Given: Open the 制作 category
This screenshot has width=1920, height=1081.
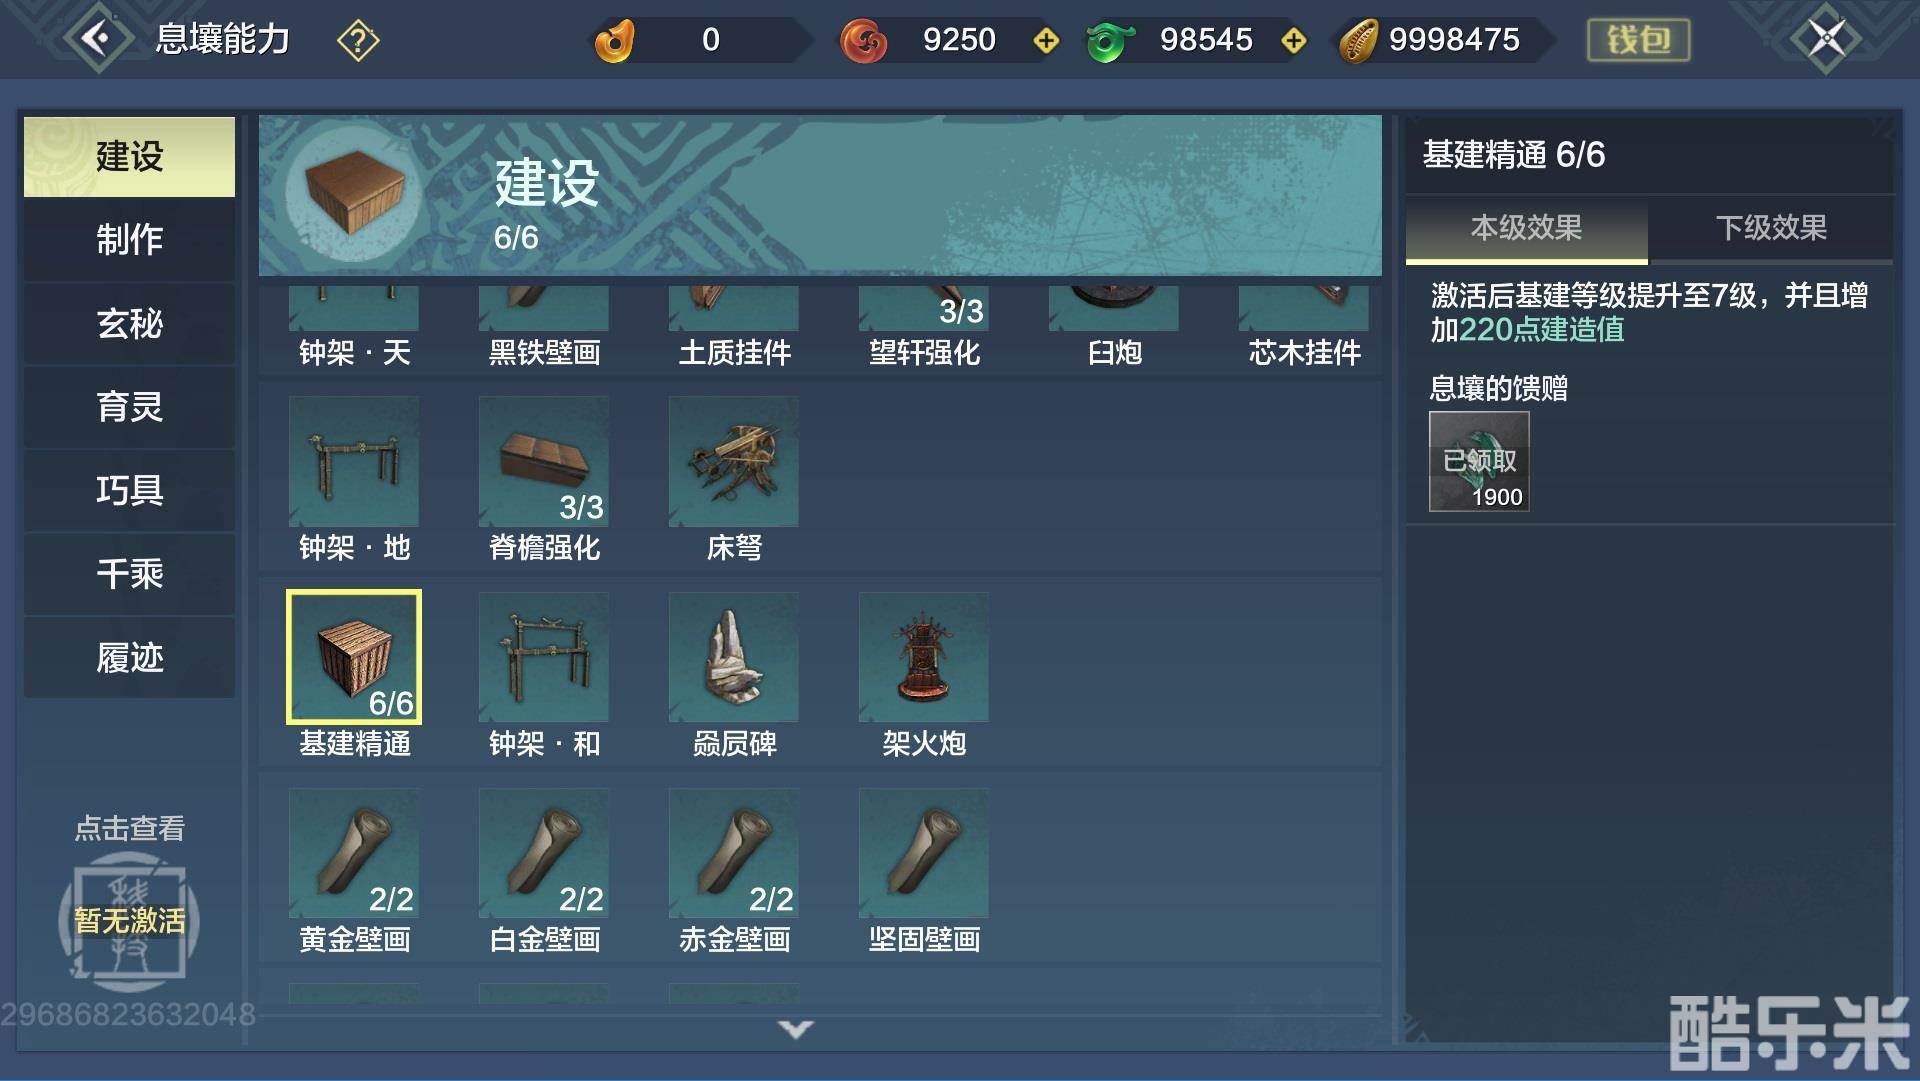Looking at the screenshot, I should tap(130, 240).
